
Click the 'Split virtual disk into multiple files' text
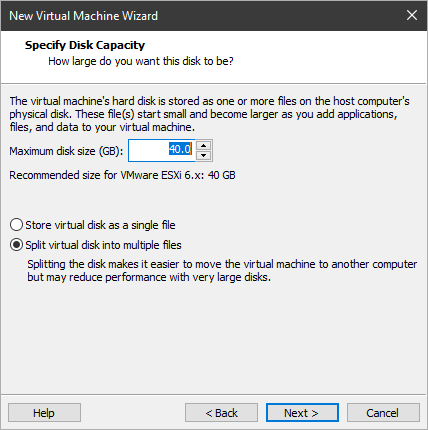point(103,245)
